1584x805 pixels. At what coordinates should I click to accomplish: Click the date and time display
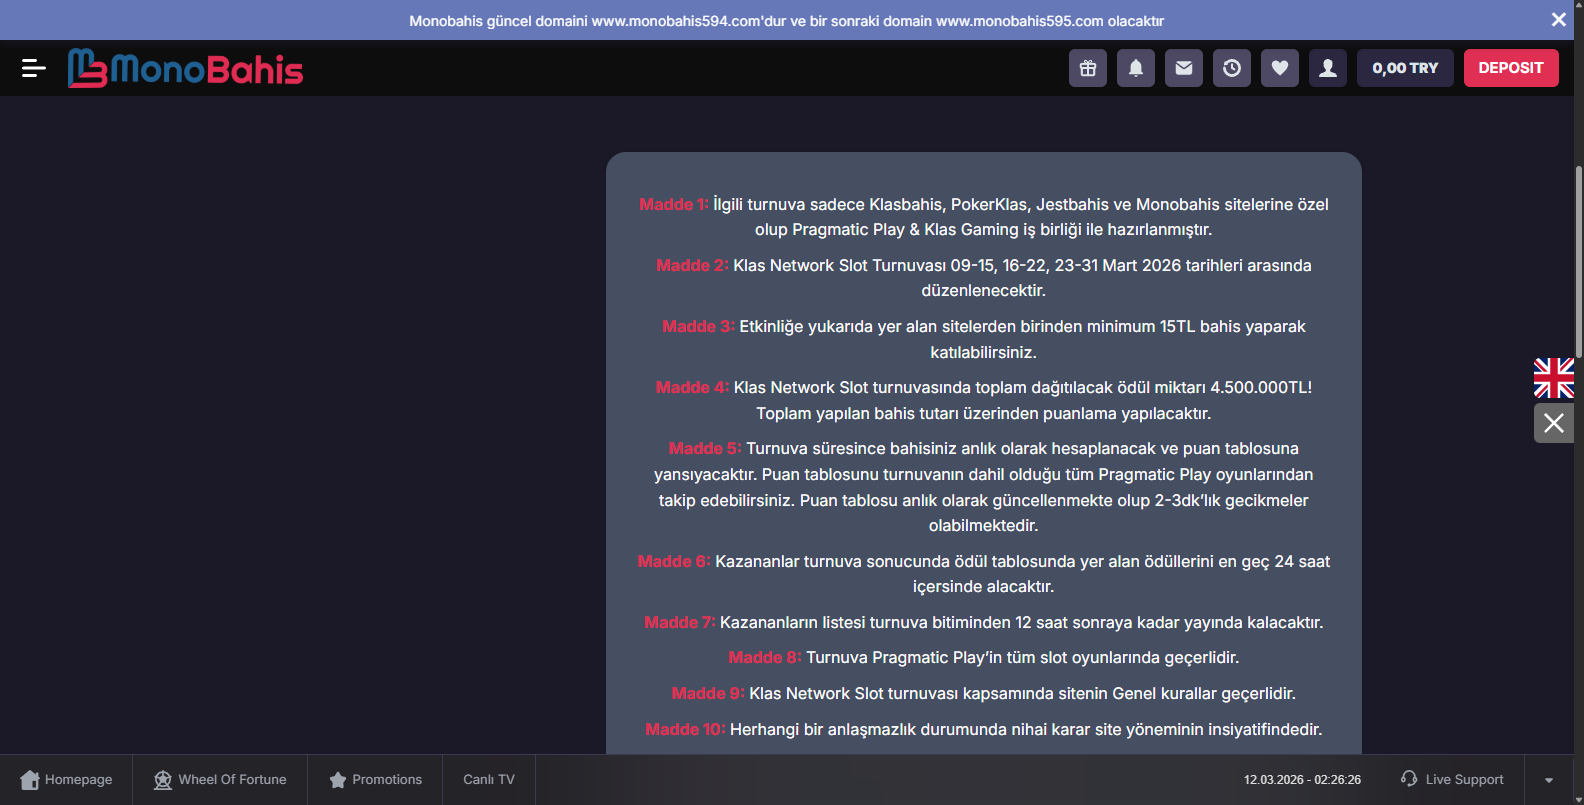coord(1302,780)
